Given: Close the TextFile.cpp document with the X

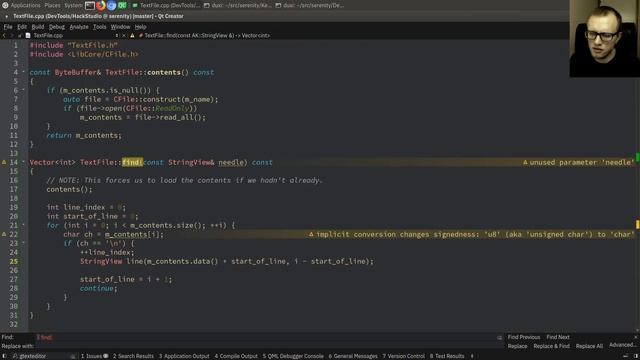Looking at the screenshot, I should [x=124, y=36].
